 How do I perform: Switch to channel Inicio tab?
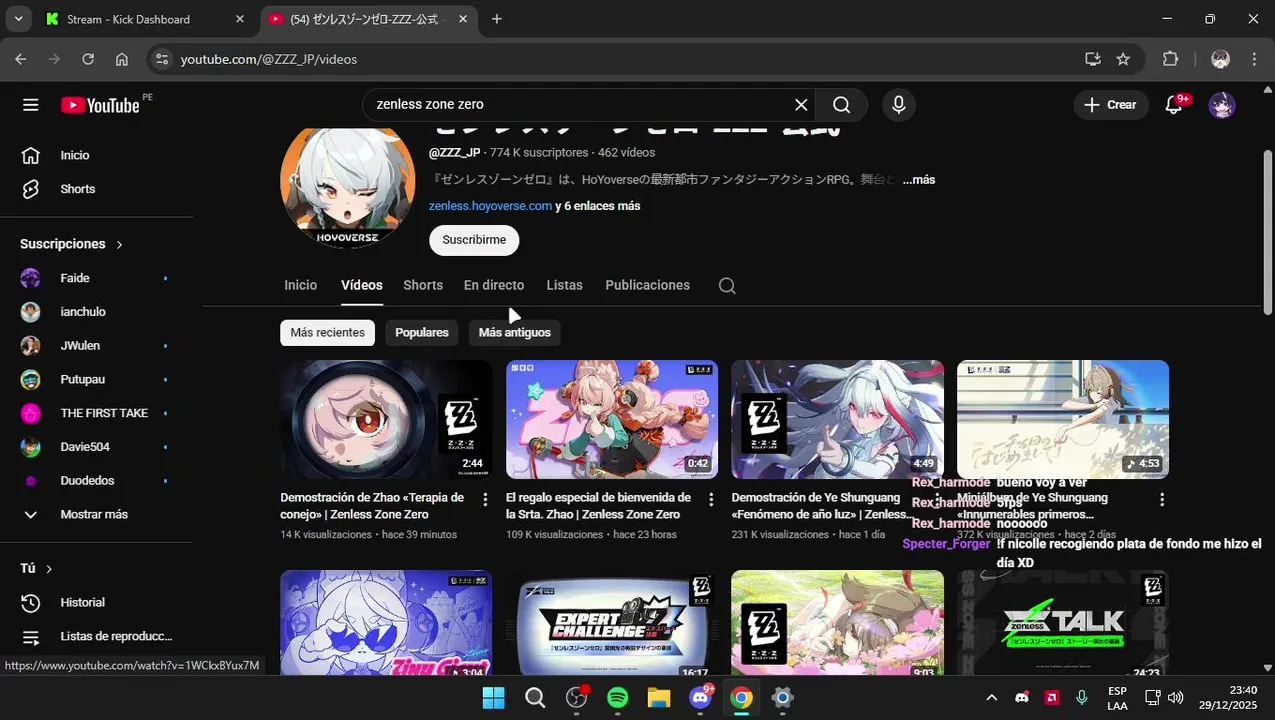coord(300,285)
